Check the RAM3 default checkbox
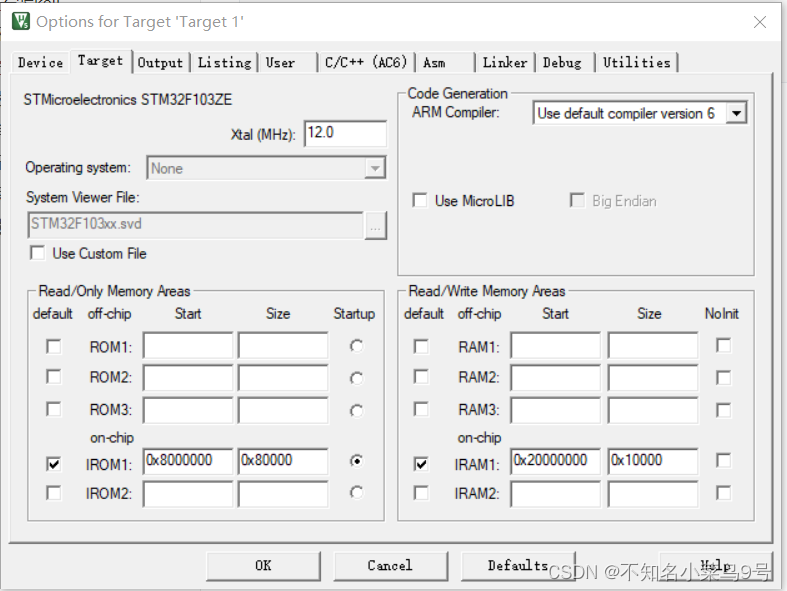Viewport: 787px width, 591px height. coord(421,409)
